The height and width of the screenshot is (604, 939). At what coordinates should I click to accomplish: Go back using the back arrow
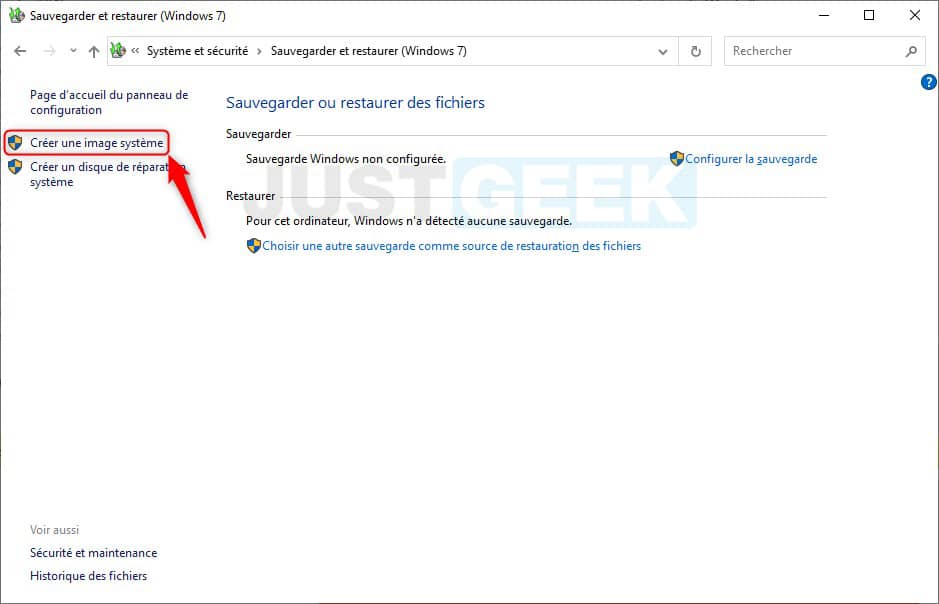pos(20,51)
